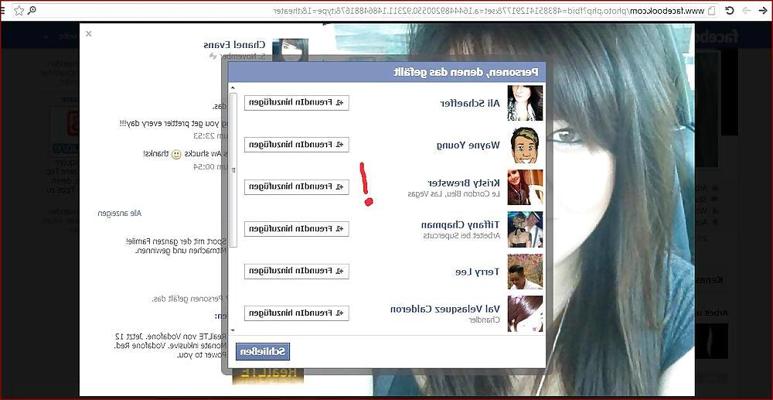773x400 pixels.
Task: Open Tiffany Chapman's profile picture
Action: (525, 229)
